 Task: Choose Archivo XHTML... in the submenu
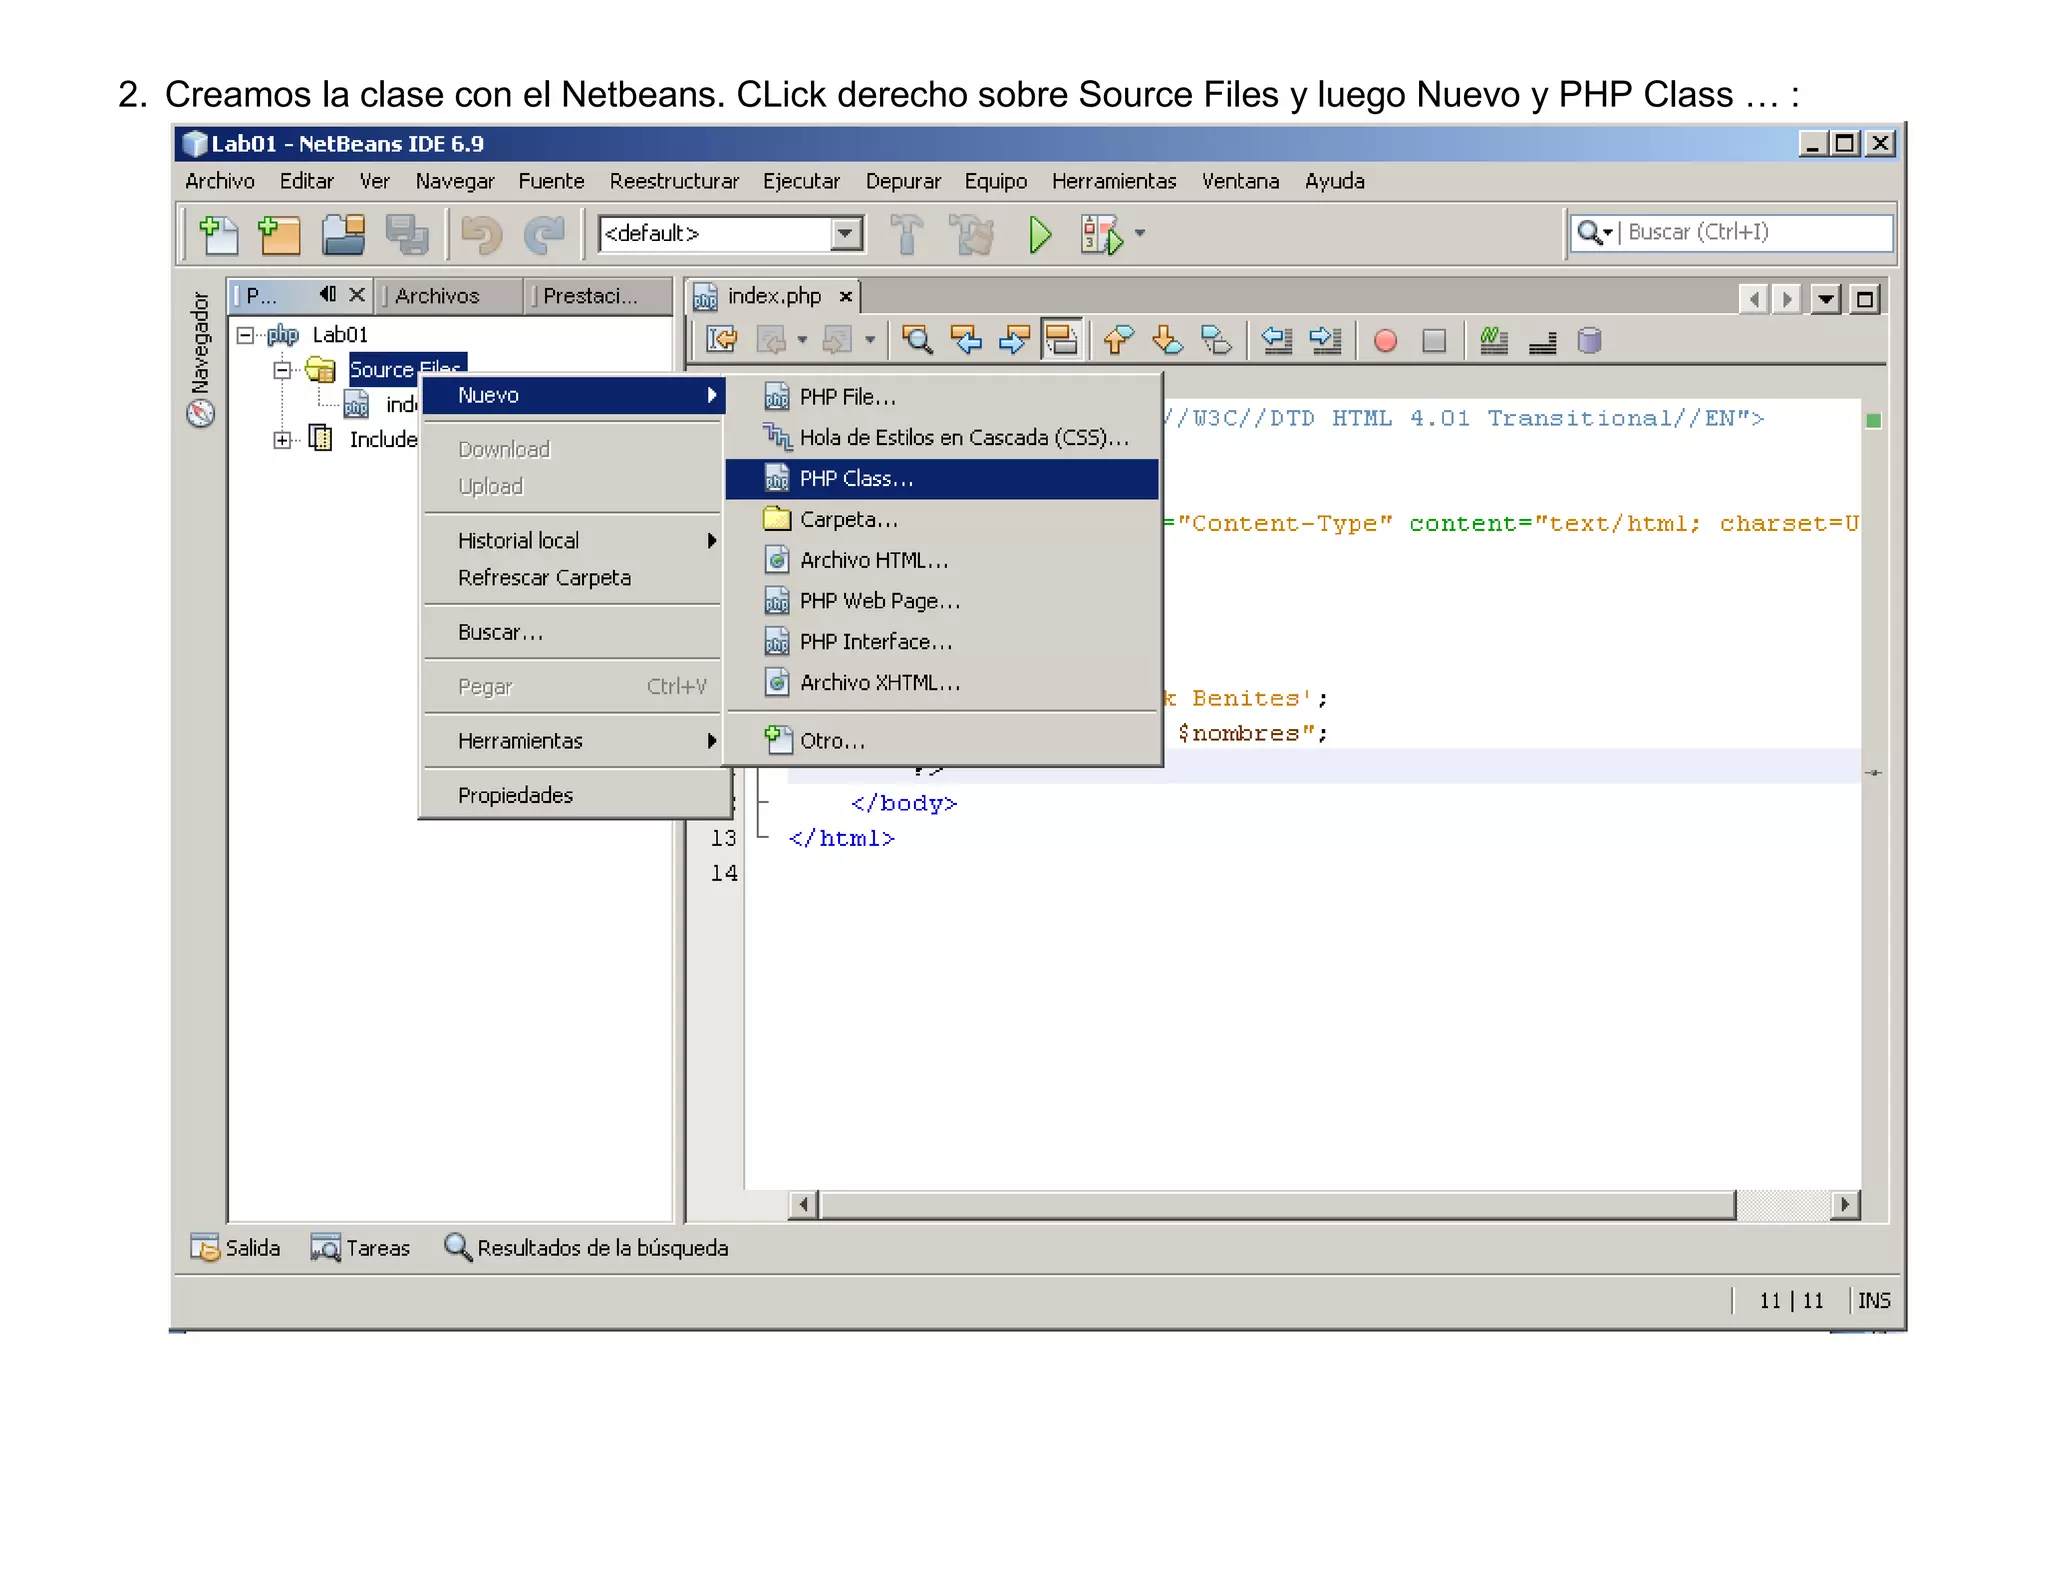point(942,683)
